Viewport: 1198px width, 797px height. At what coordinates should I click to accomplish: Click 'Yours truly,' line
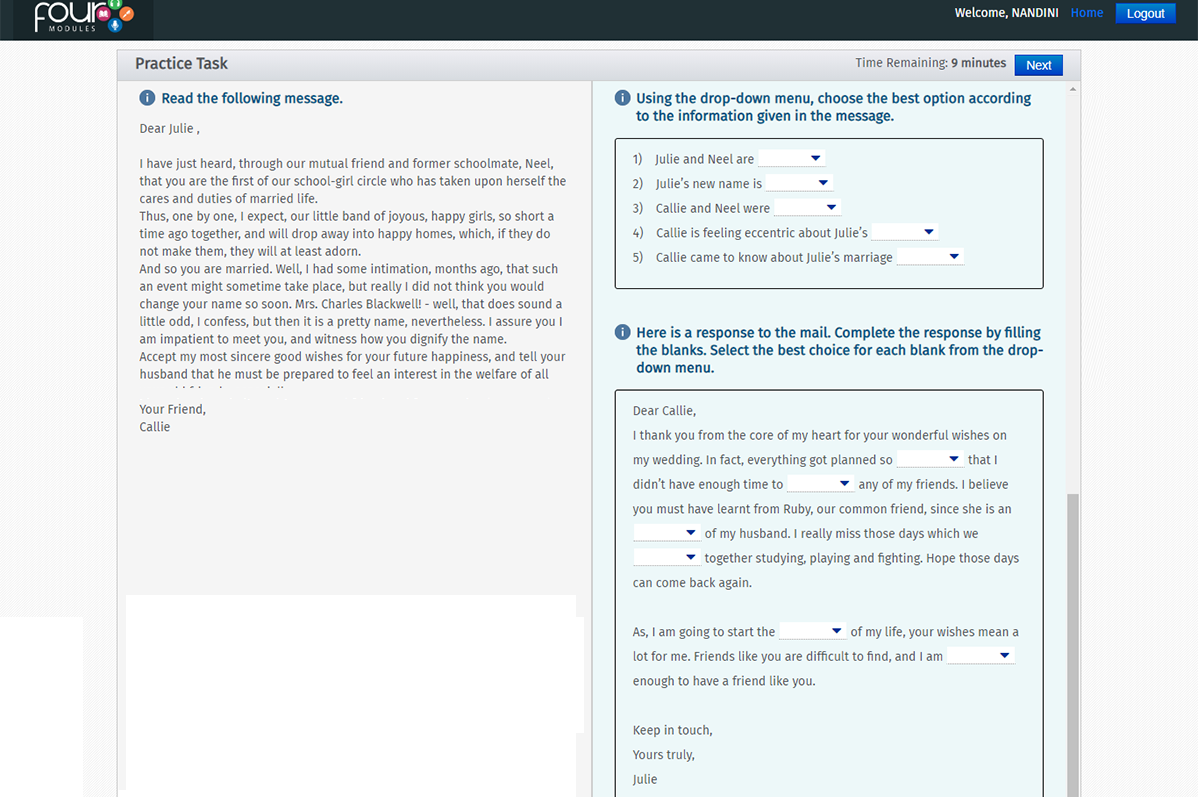click(663, 754)
